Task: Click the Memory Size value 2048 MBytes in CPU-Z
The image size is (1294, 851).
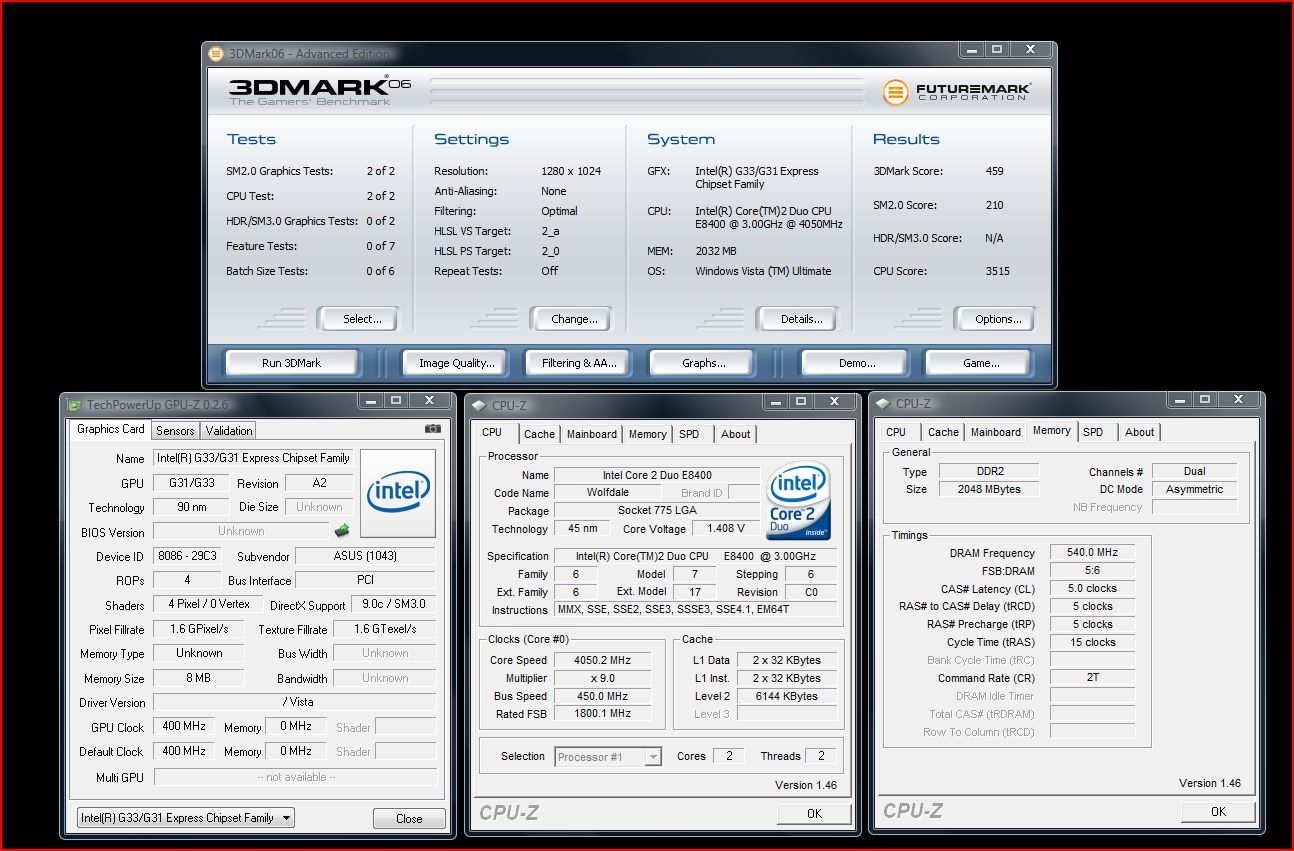Action: 989,489
